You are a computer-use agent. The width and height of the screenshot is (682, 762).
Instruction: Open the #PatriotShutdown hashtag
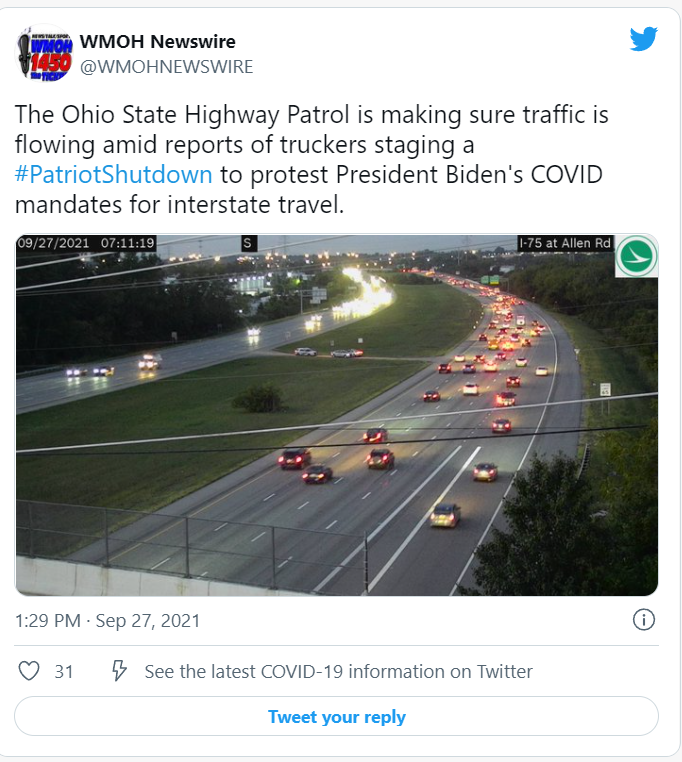click(114, 174)
